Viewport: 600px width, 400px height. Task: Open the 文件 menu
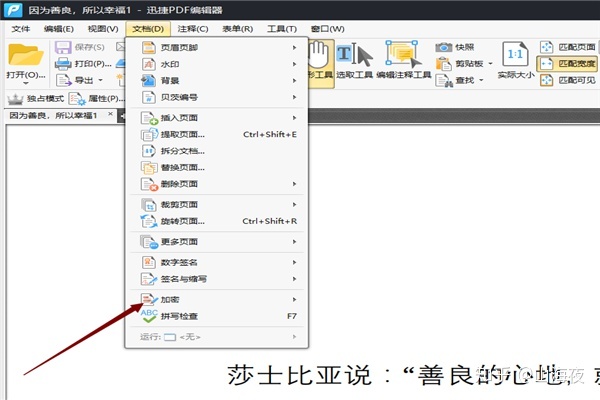pyautogui.click(x=21, y=29)
